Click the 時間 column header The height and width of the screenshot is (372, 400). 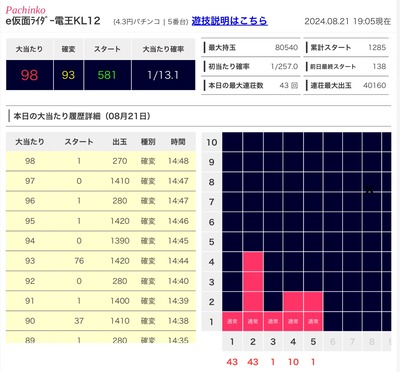[x=178, y=142]
